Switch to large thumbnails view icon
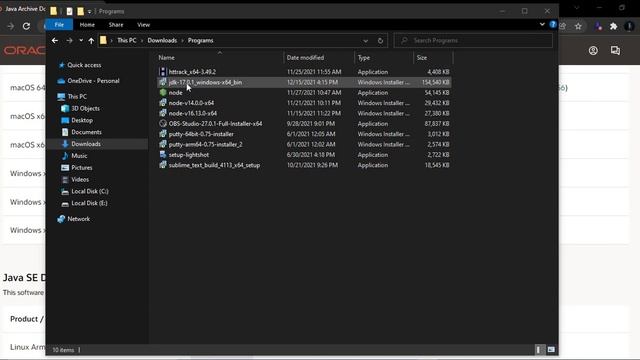The width and height of the screenshot is (640, 360). pos(551,350)
